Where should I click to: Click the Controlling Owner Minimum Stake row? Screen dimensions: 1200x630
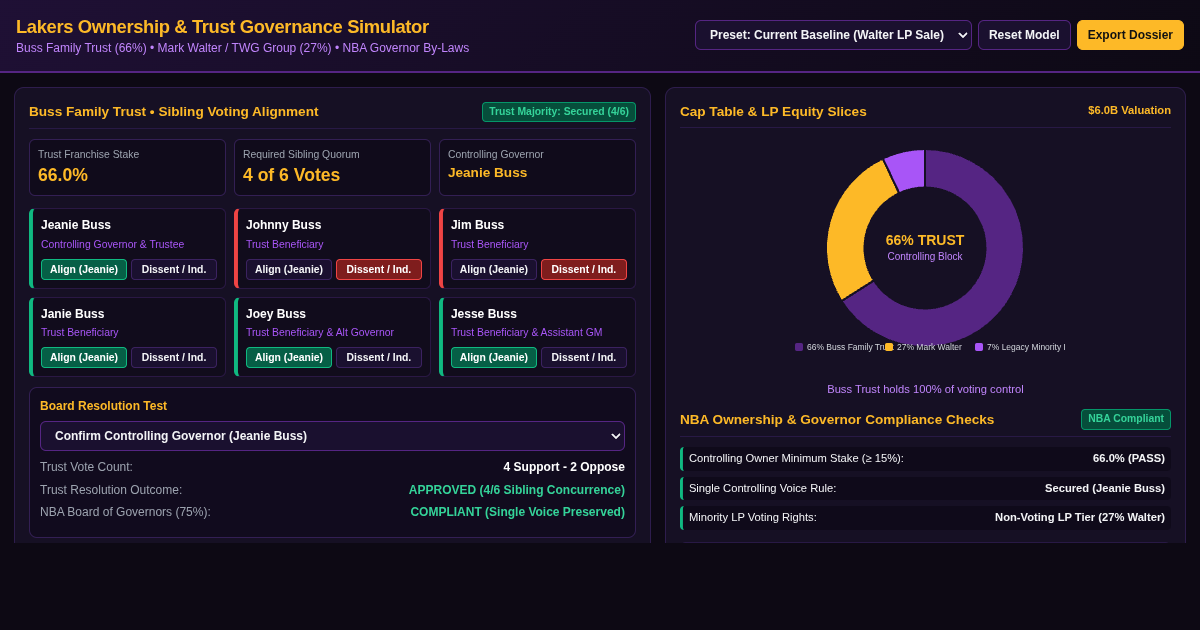point(925,459)
